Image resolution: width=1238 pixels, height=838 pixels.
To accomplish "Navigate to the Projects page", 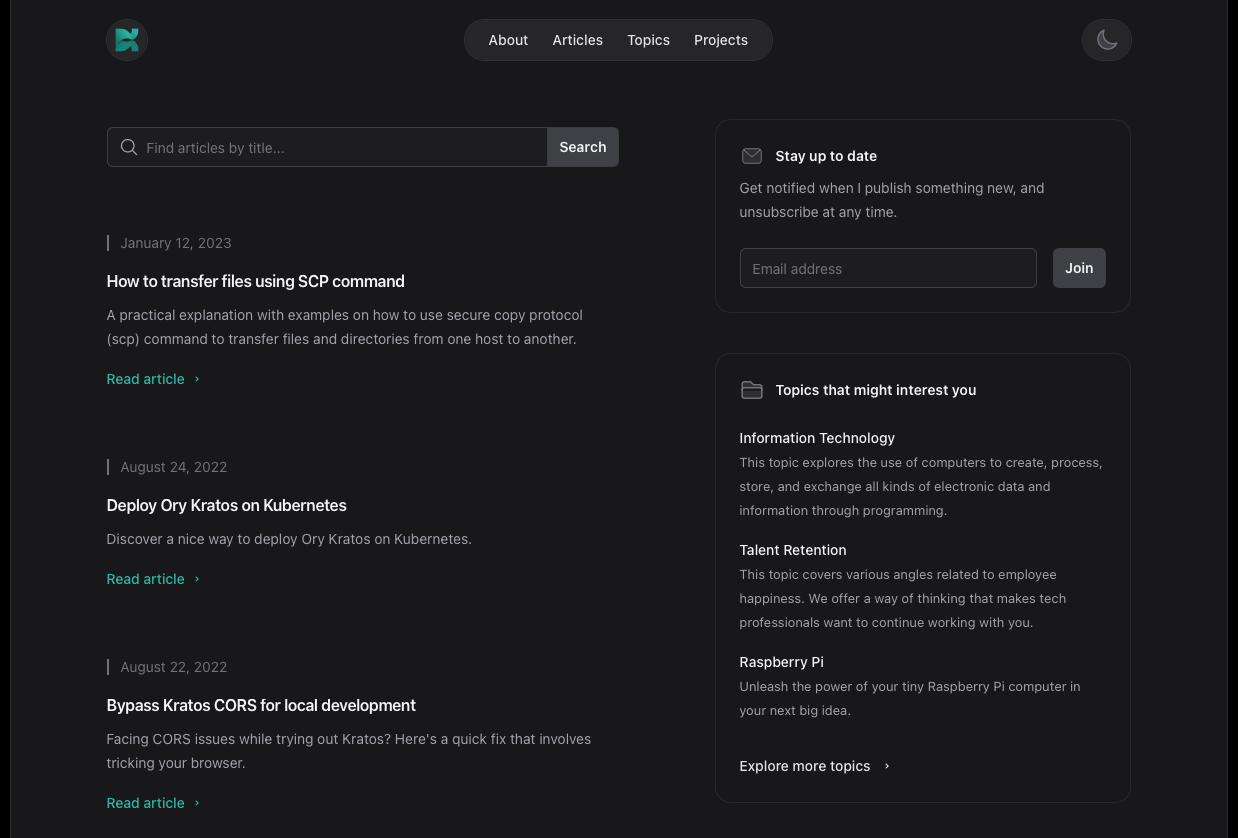I will [x=720, y=40].
